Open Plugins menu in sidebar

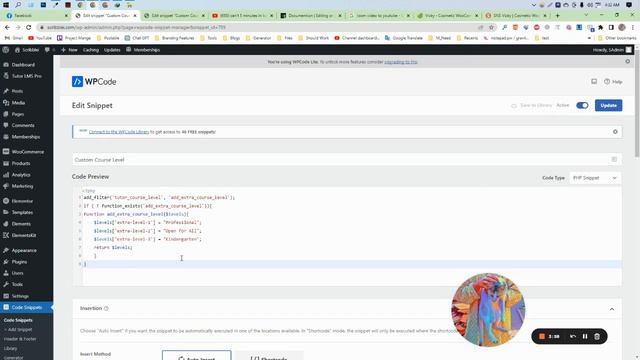pos(19,262)
